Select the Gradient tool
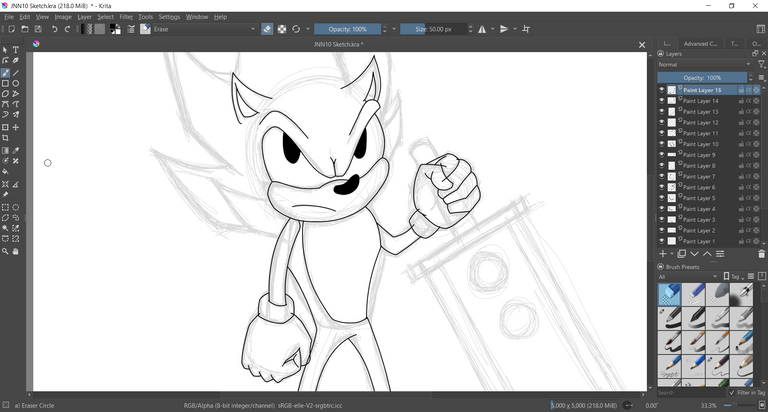The width and height of the screenshot is (768, 412). [5, 150]
